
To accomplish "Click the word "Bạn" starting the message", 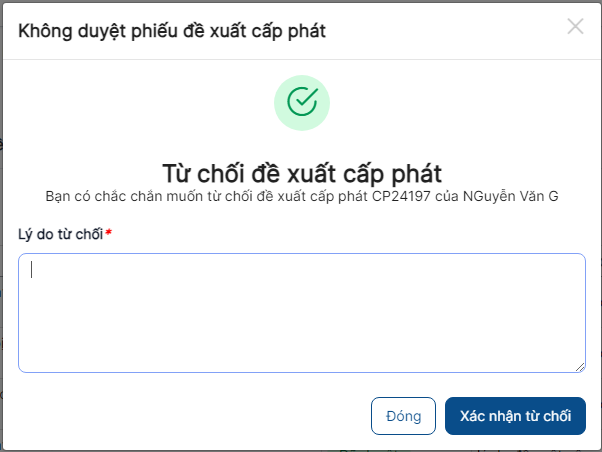I will [58, 196].
